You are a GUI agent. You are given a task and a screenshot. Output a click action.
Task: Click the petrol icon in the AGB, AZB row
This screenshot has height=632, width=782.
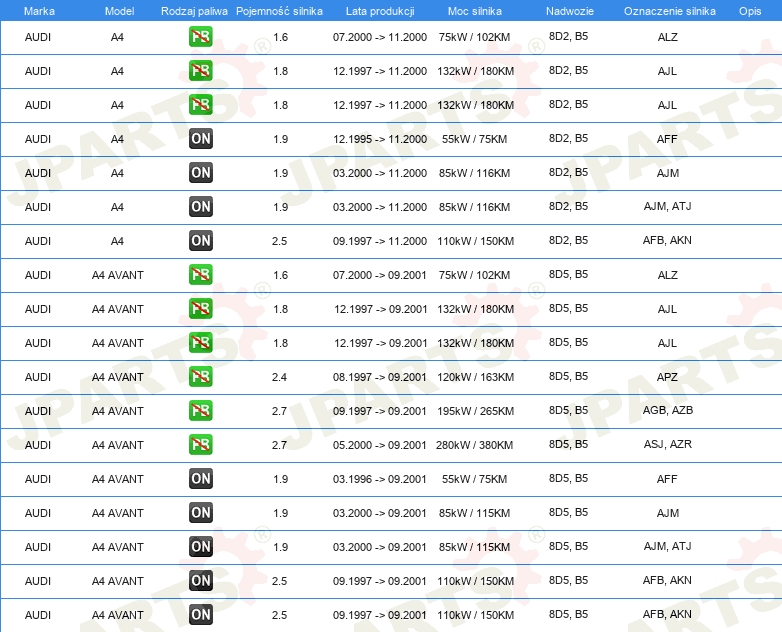200,411
